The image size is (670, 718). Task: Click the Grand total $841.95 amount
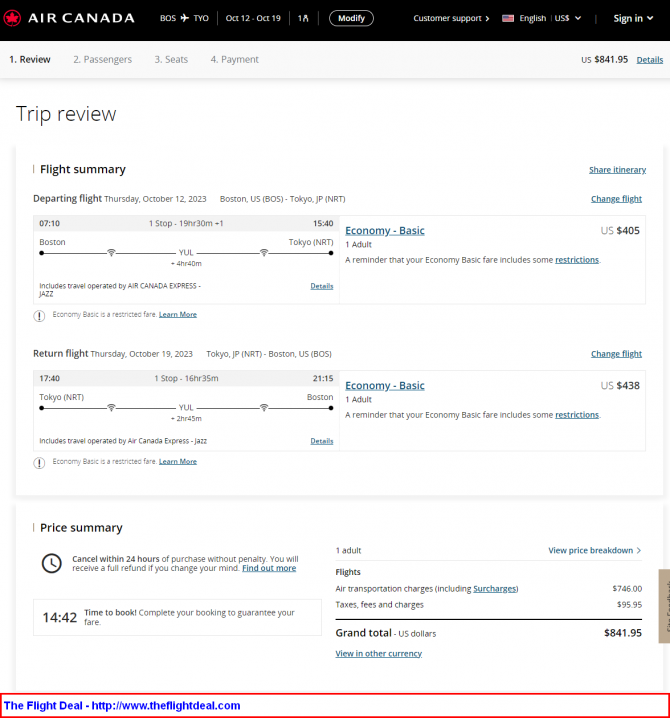click(623, 633)
